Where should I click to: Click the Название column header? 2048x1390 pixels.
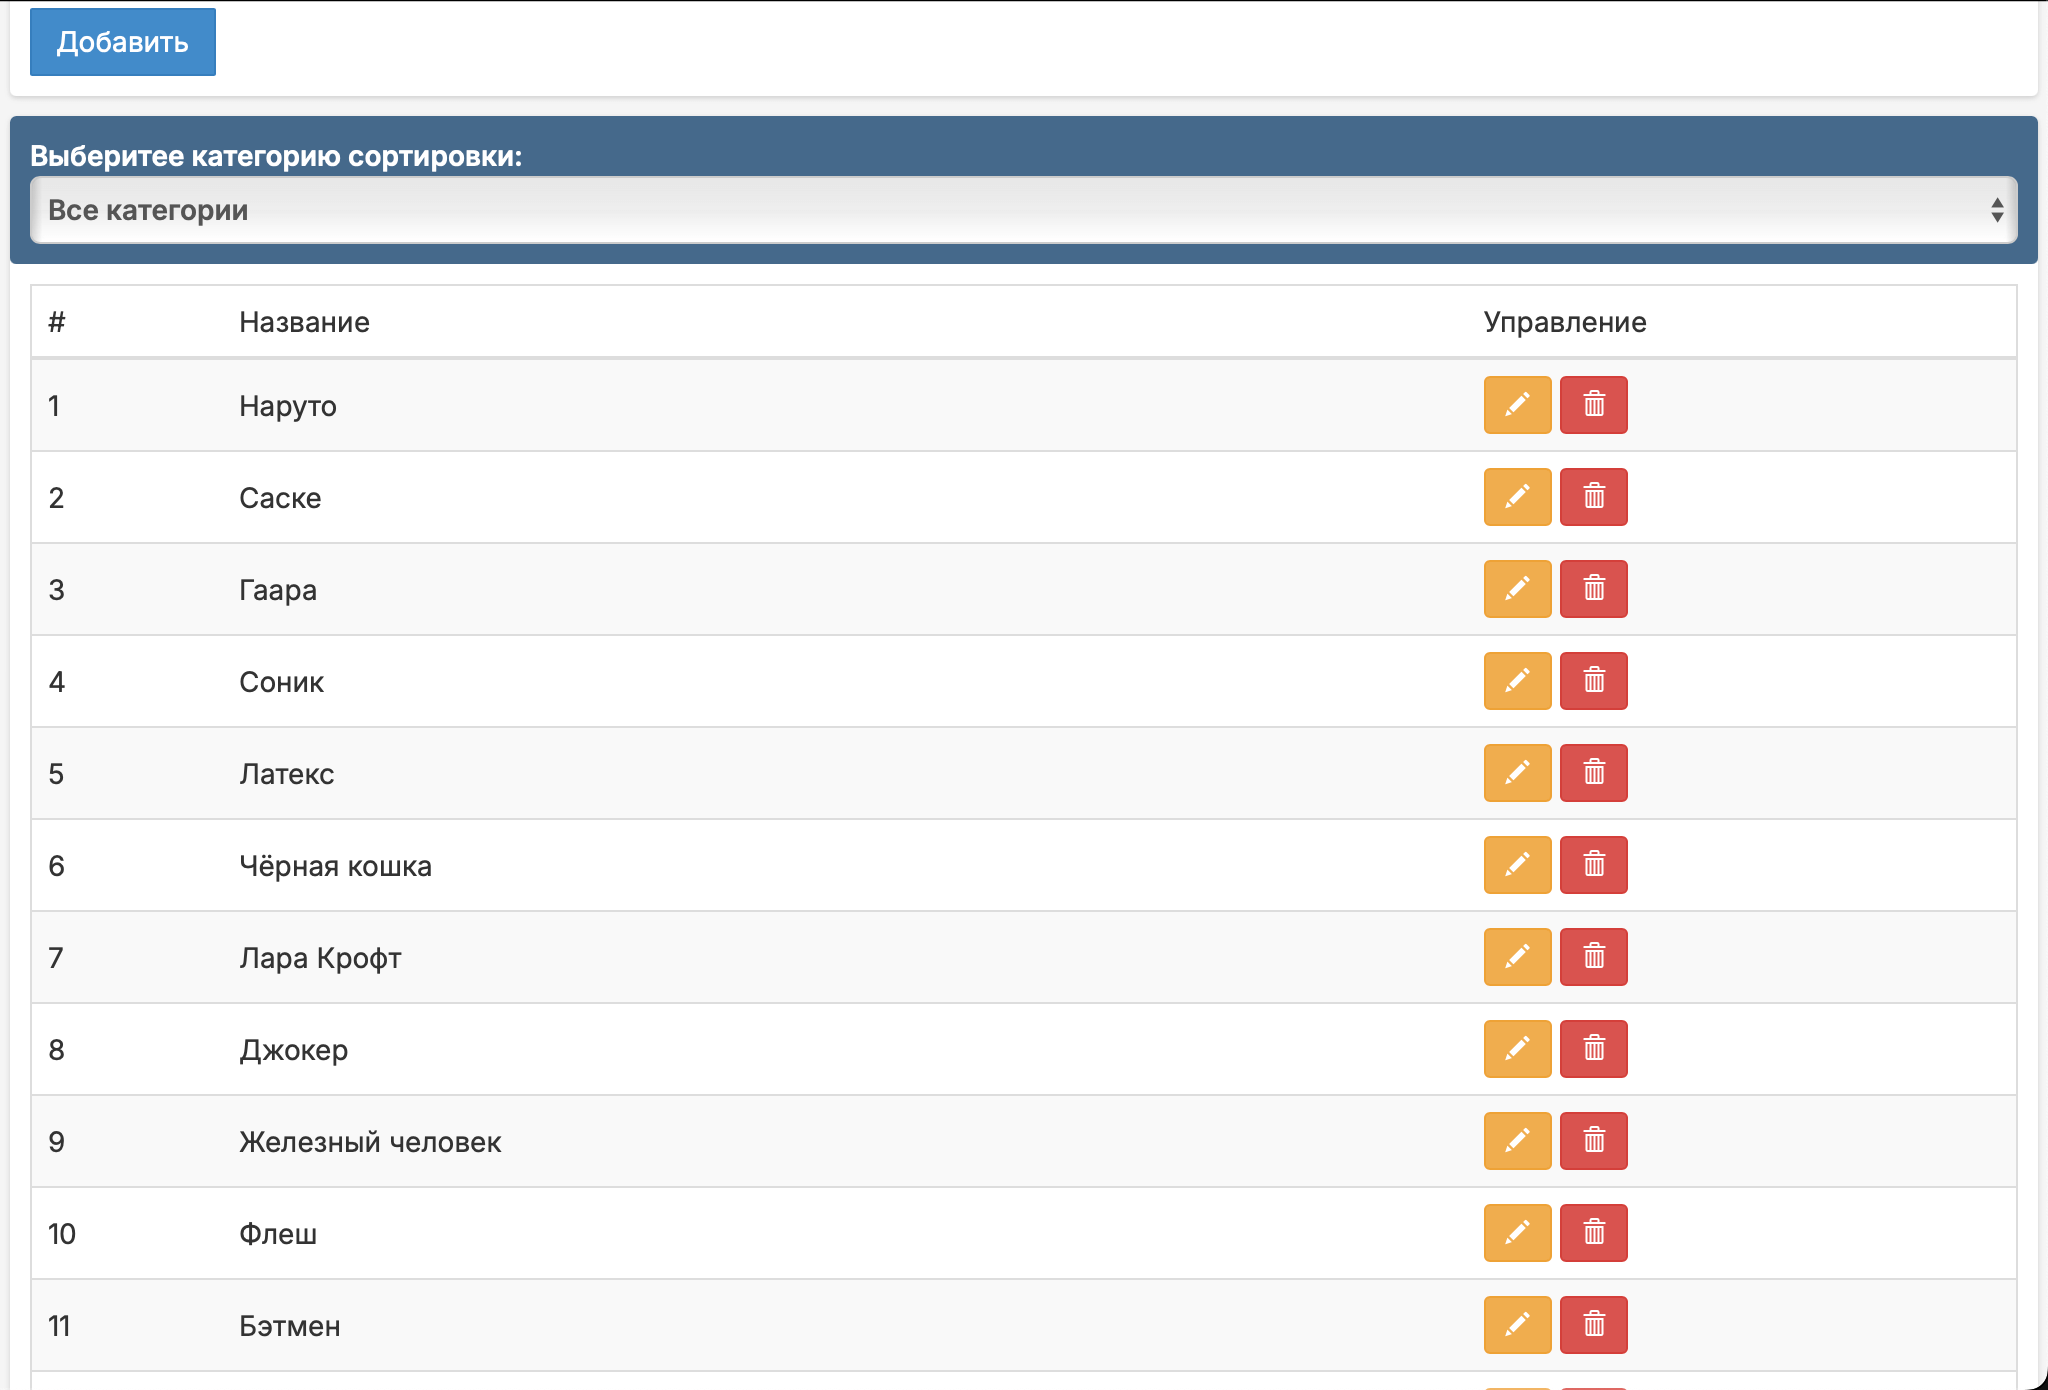304,322
